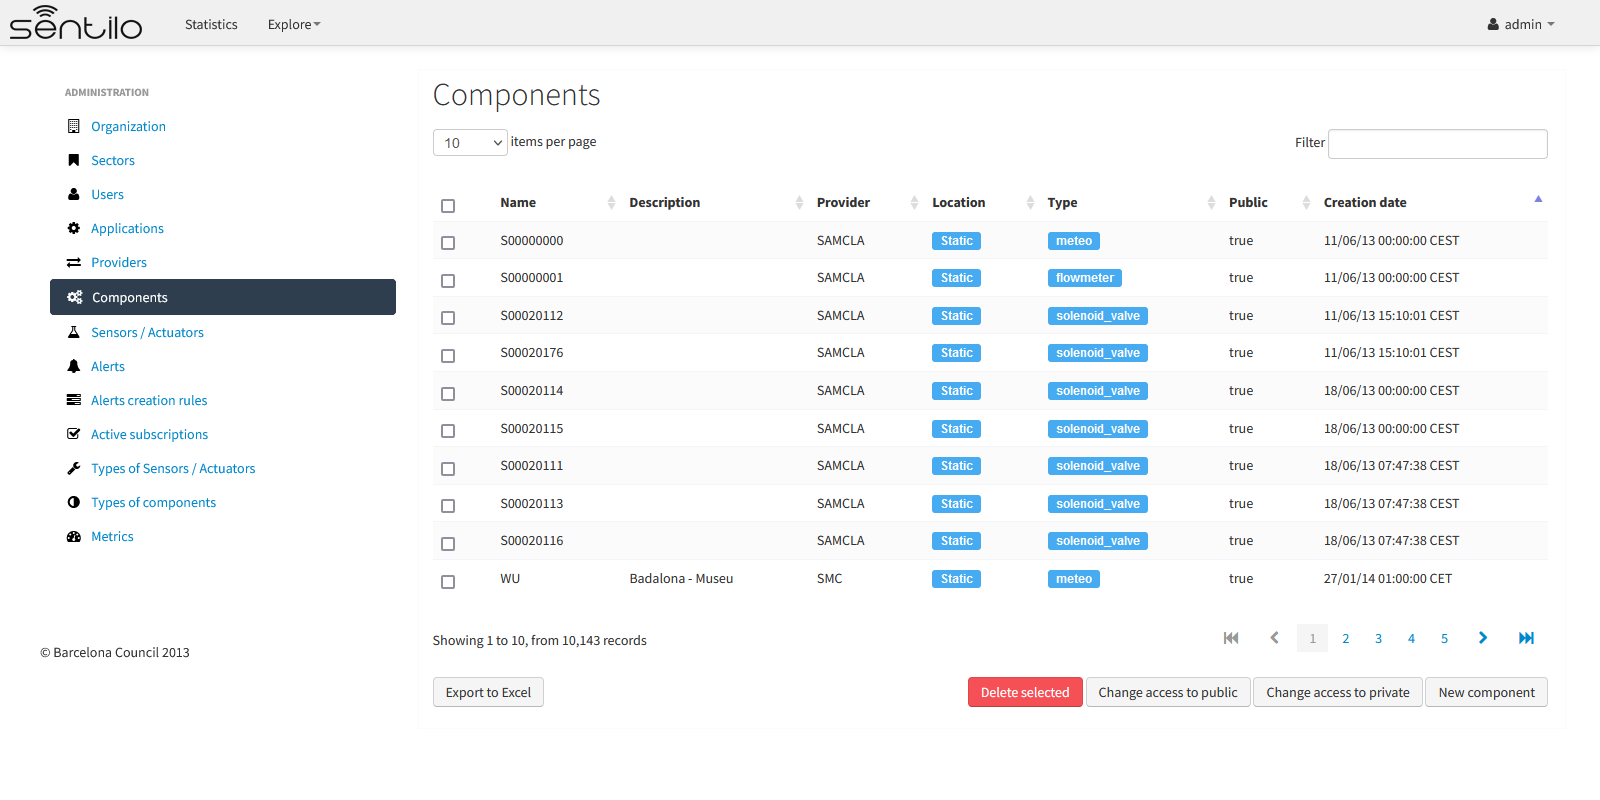Sort by the Provider column

coord(867,202)
